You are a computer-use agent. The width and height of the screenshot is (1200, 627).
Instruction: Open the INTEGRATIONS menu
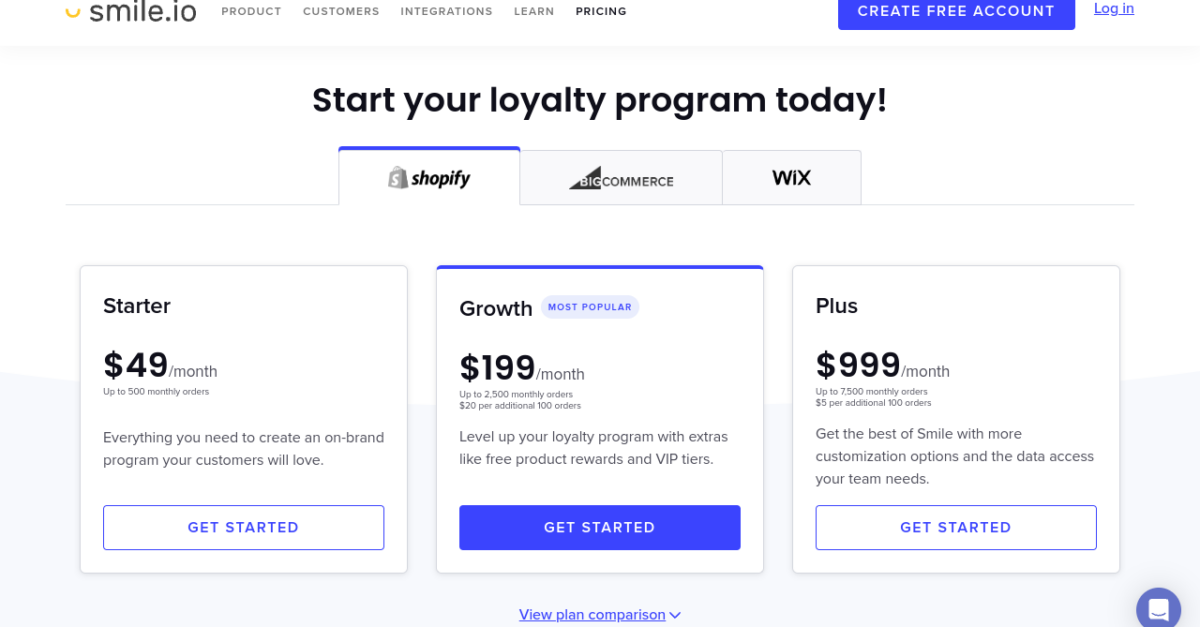(446, 11)
